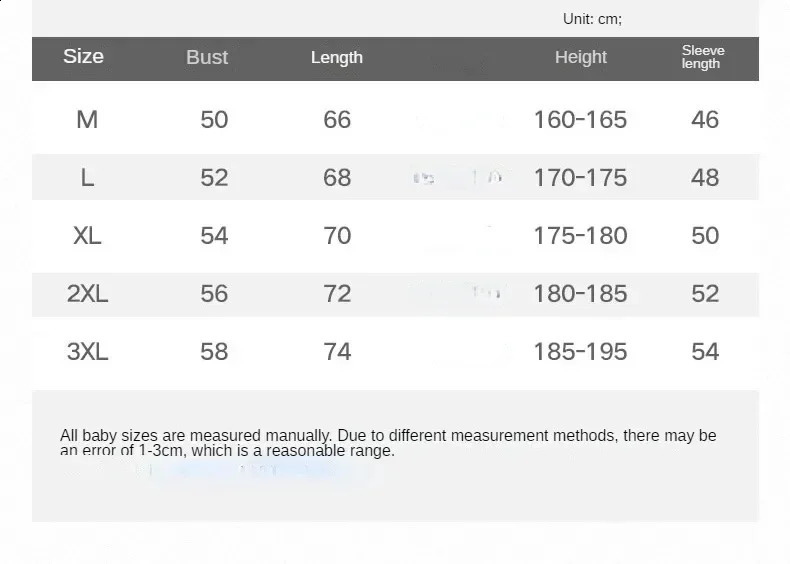
Task: Select the XL size row label
Action: [87, 236]
